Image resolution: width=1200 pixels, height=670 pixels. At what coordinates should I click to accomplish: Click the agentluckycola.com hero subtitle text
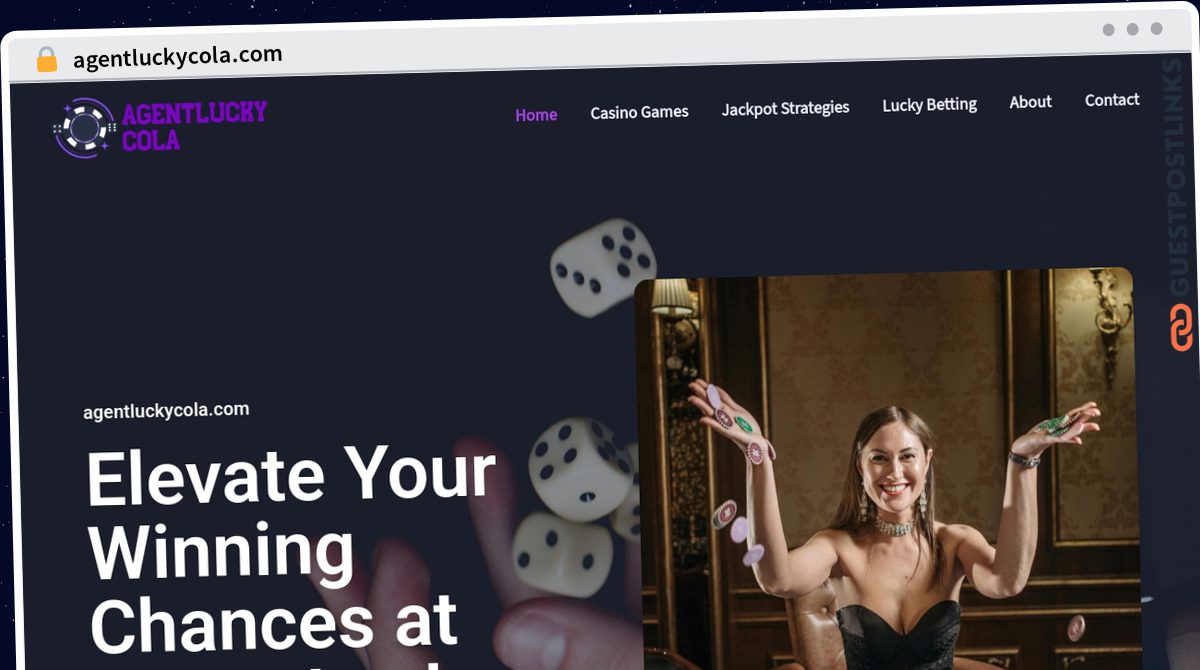[x=166, y=410]
